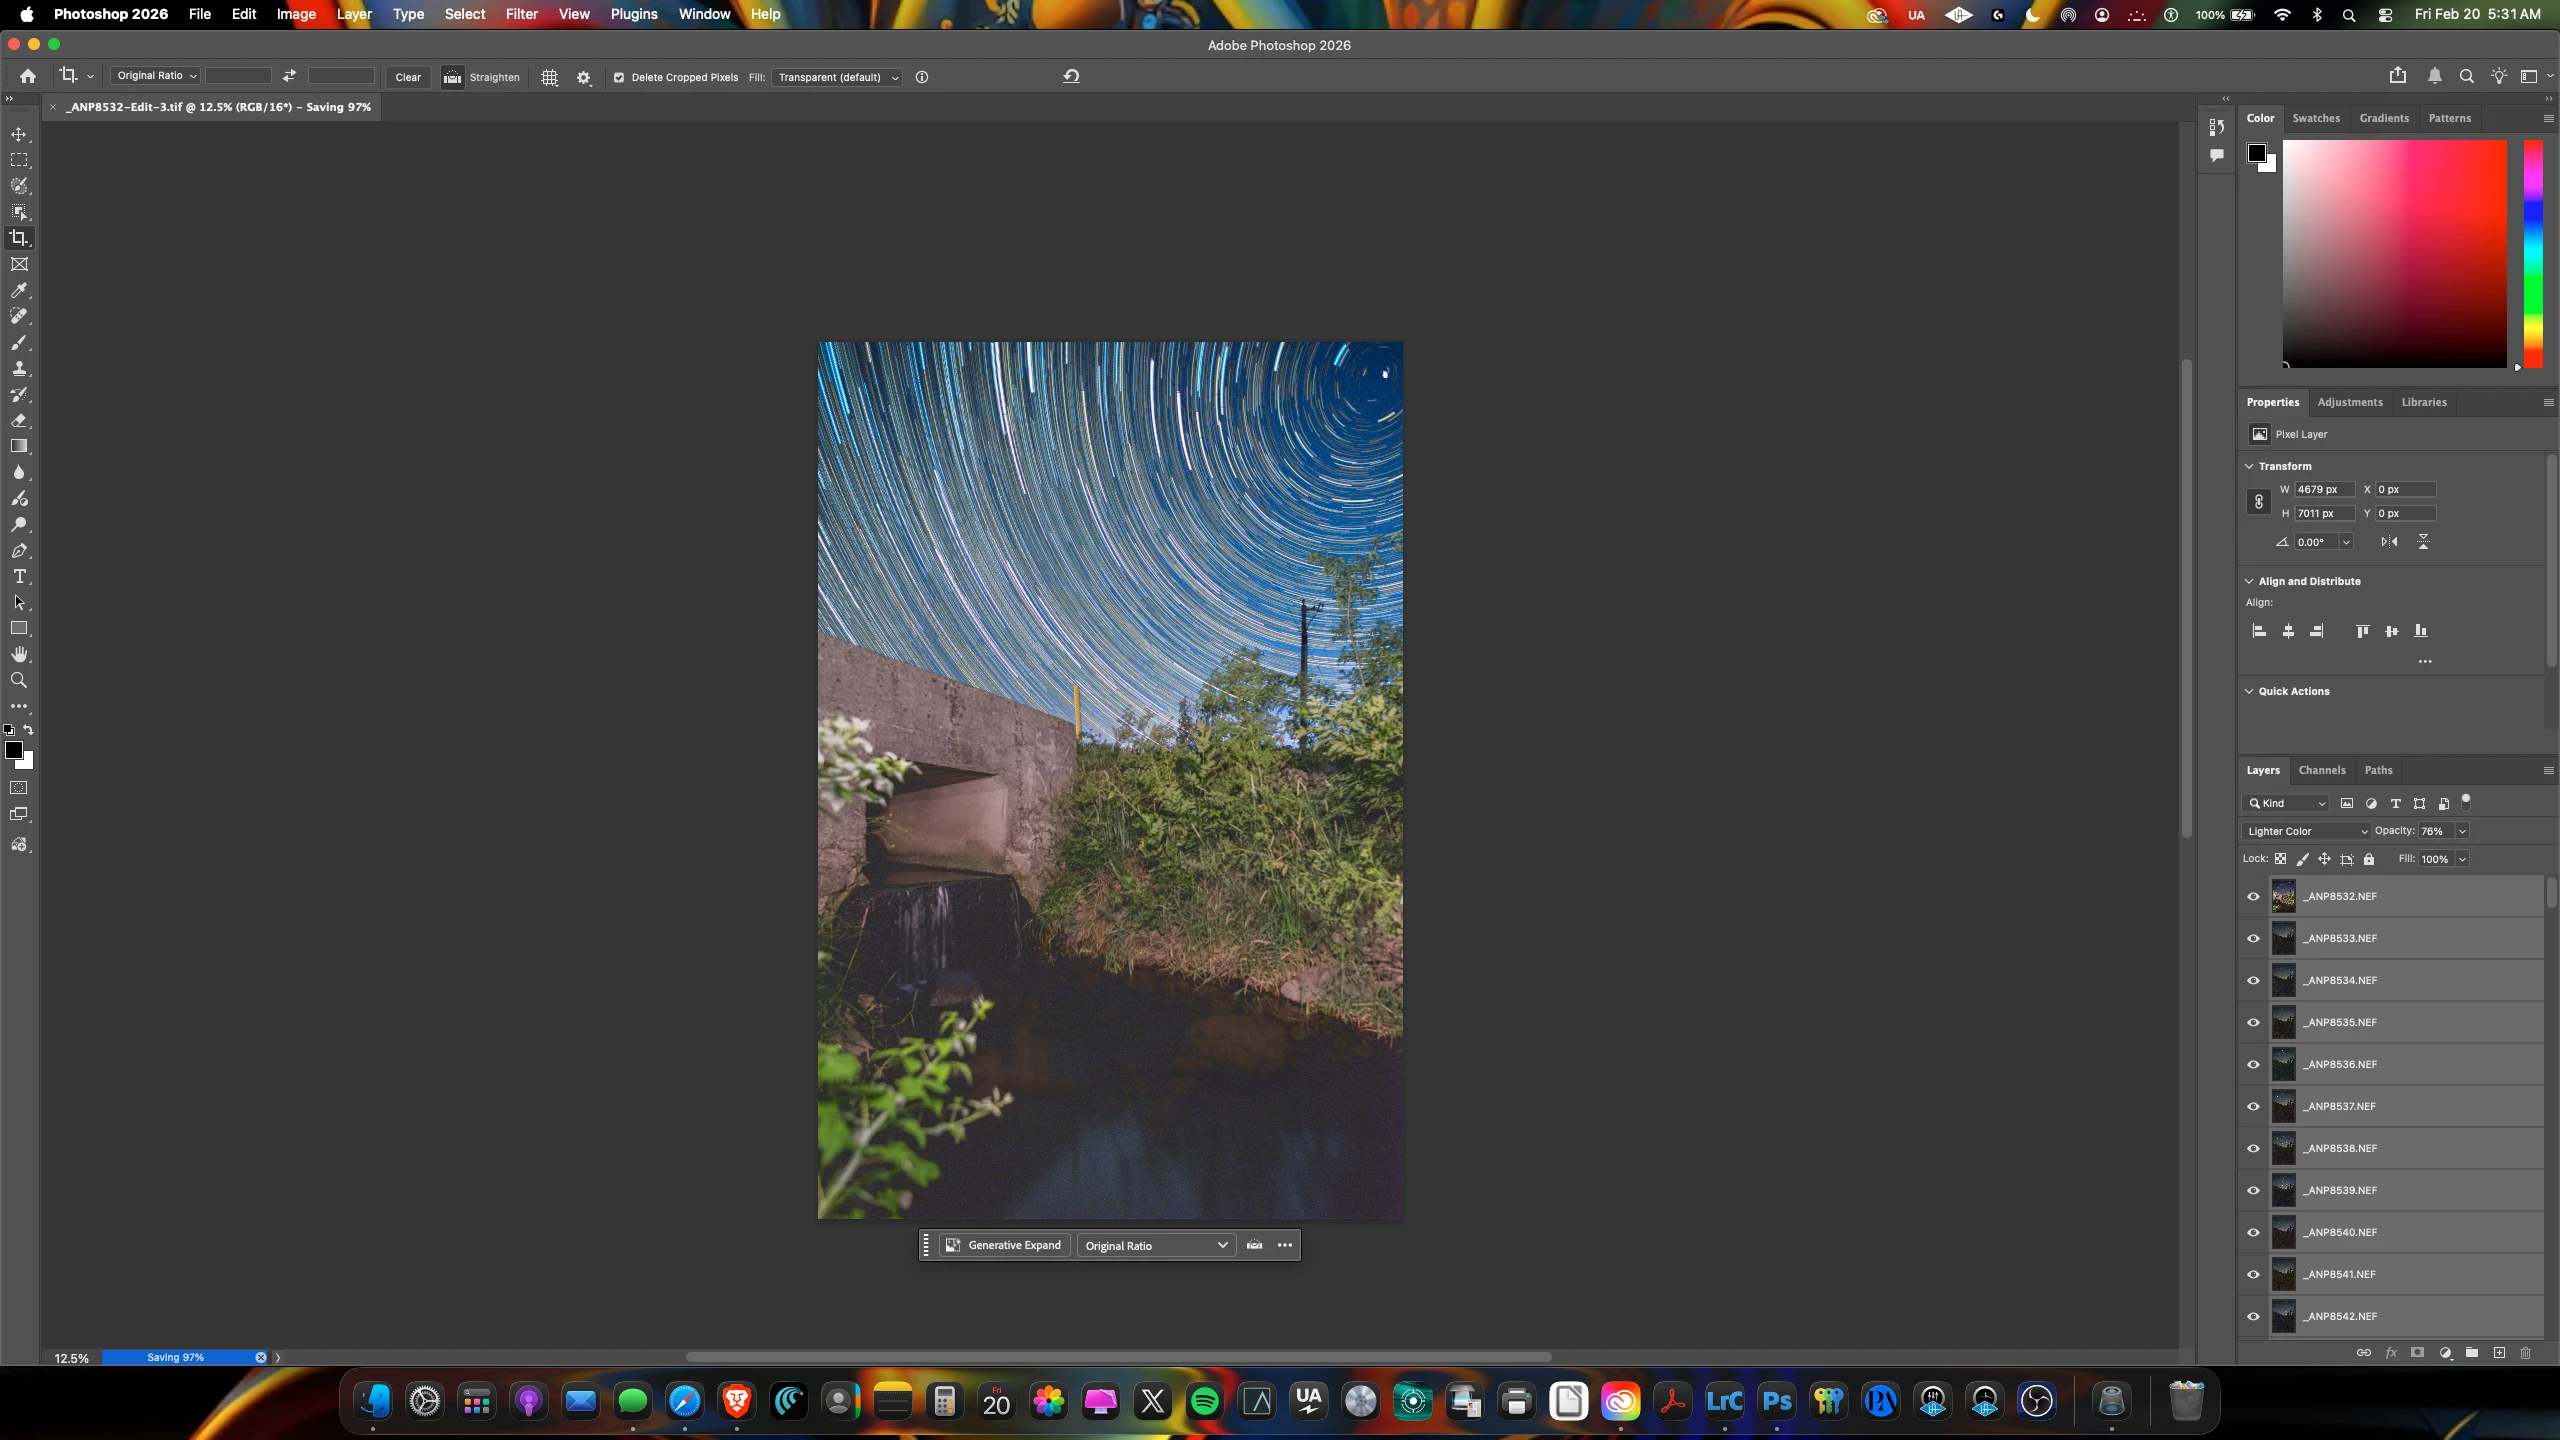Click the Straighten icon in options bar

click(x=453, y=77)
